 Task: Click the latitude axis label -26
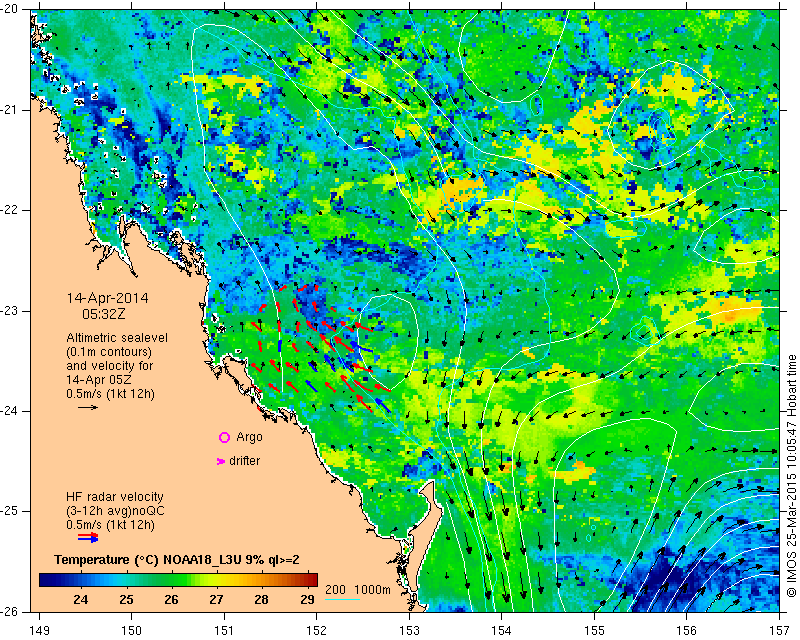[x=9, y=611]
